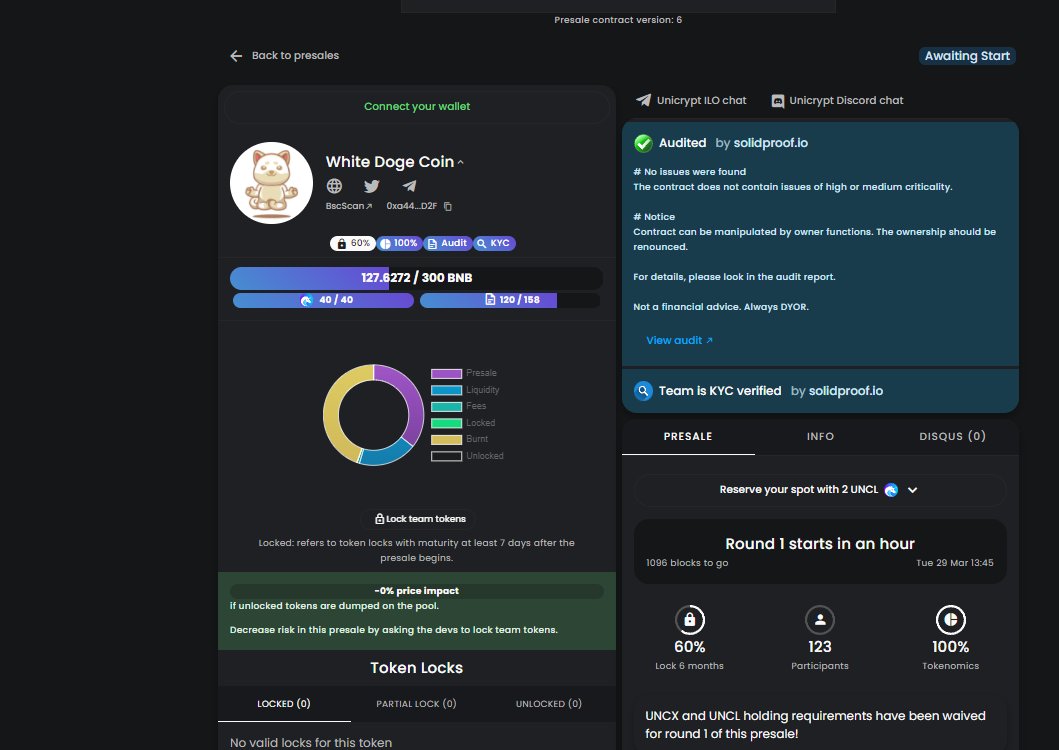
Task: Click the lock circle icon above 60%
Action: [690, 620]
